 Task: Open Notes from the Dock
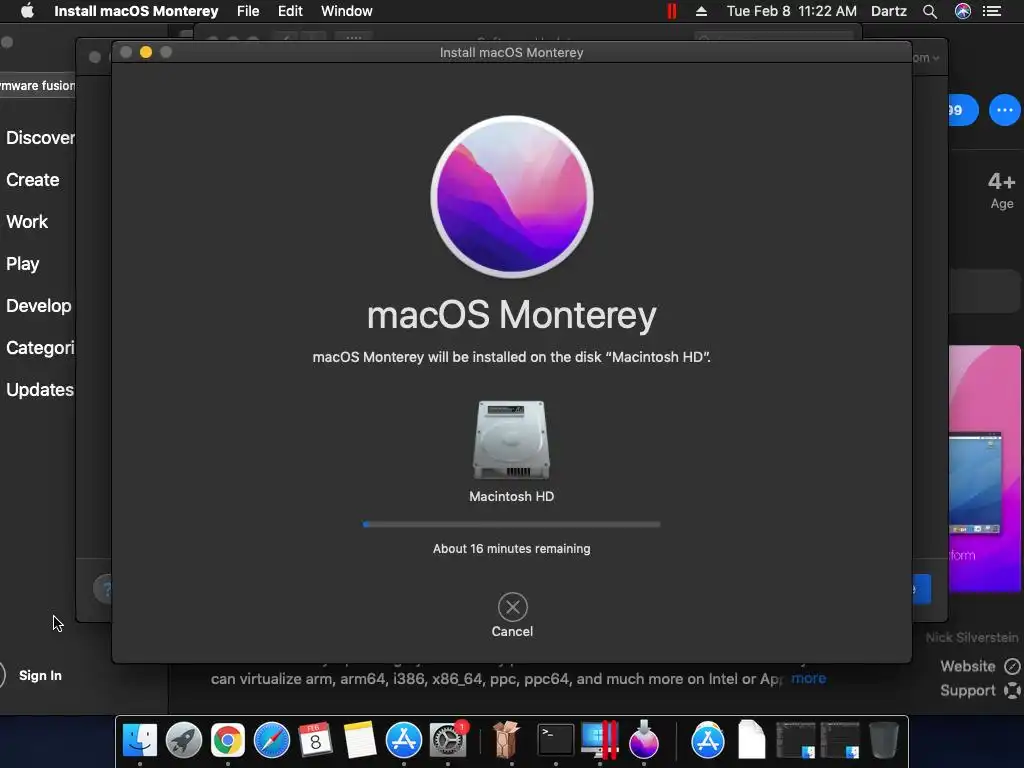click(360, 740)
